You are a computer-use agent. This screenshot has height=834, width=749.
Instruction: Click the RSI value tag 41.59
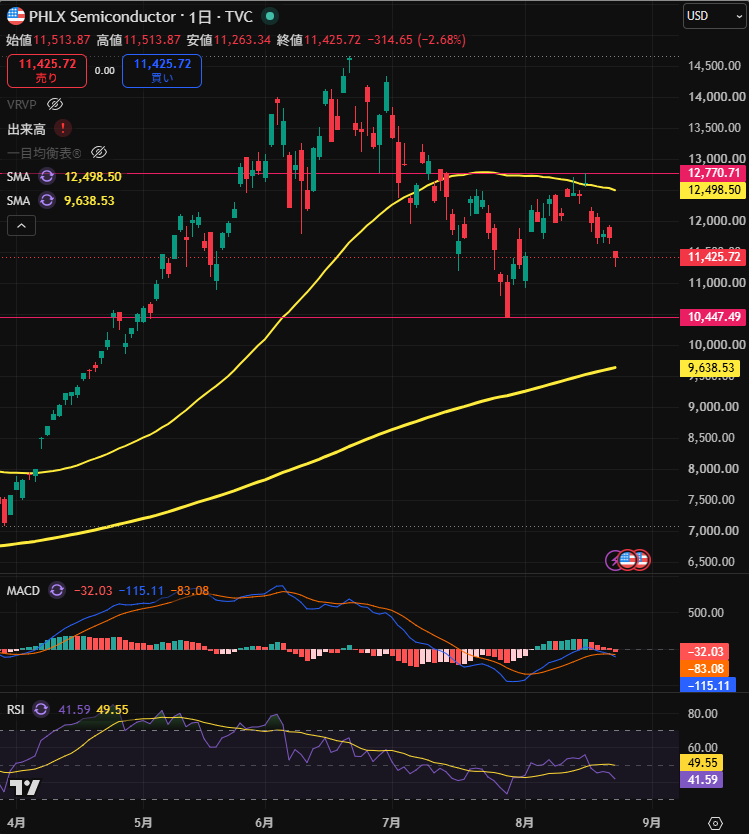click(x=702, y=780)
